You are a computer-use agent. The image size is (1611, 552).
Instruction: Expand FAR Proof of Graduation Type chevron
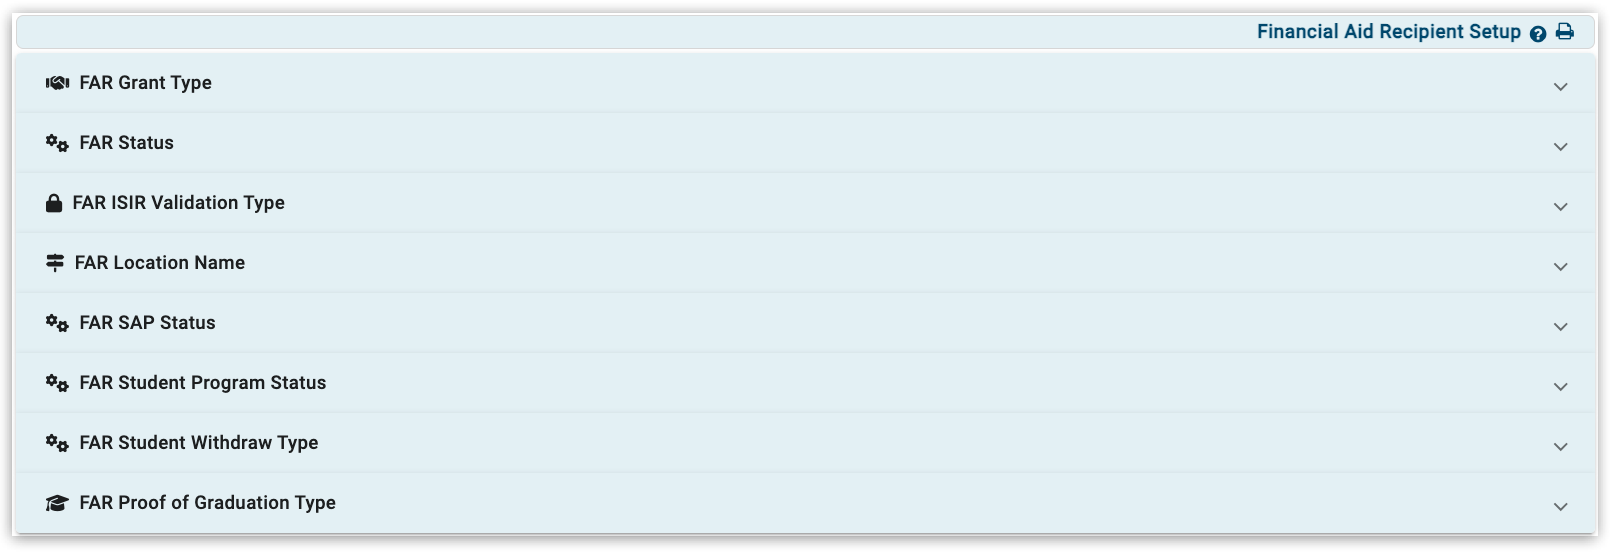coord(1560,507)
